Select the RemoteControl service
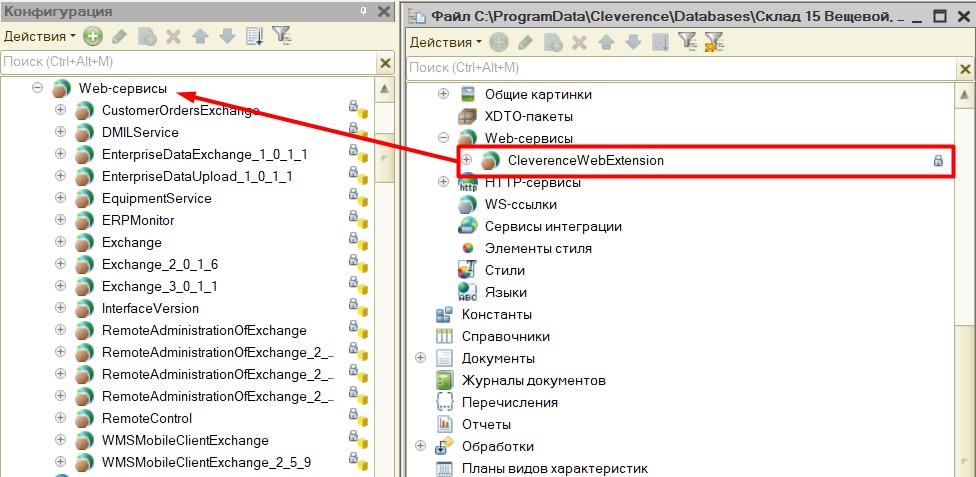This screenshot has height=477, width=976. (x=147, y=418)
